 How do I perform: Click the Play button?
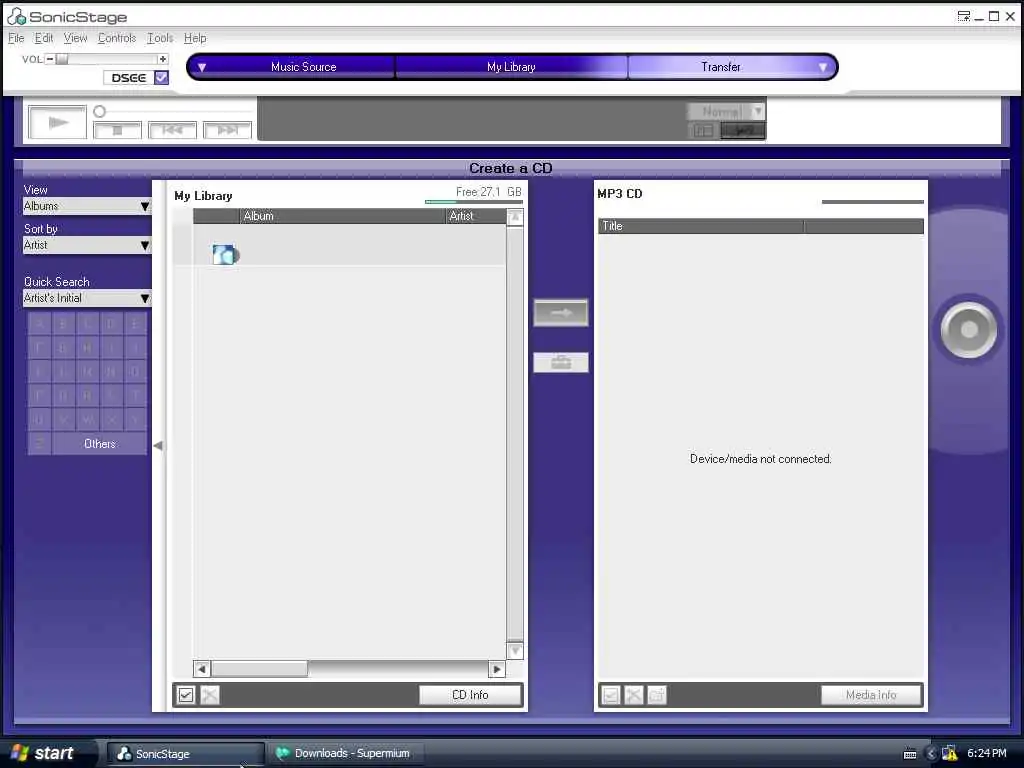coord(57,121)
